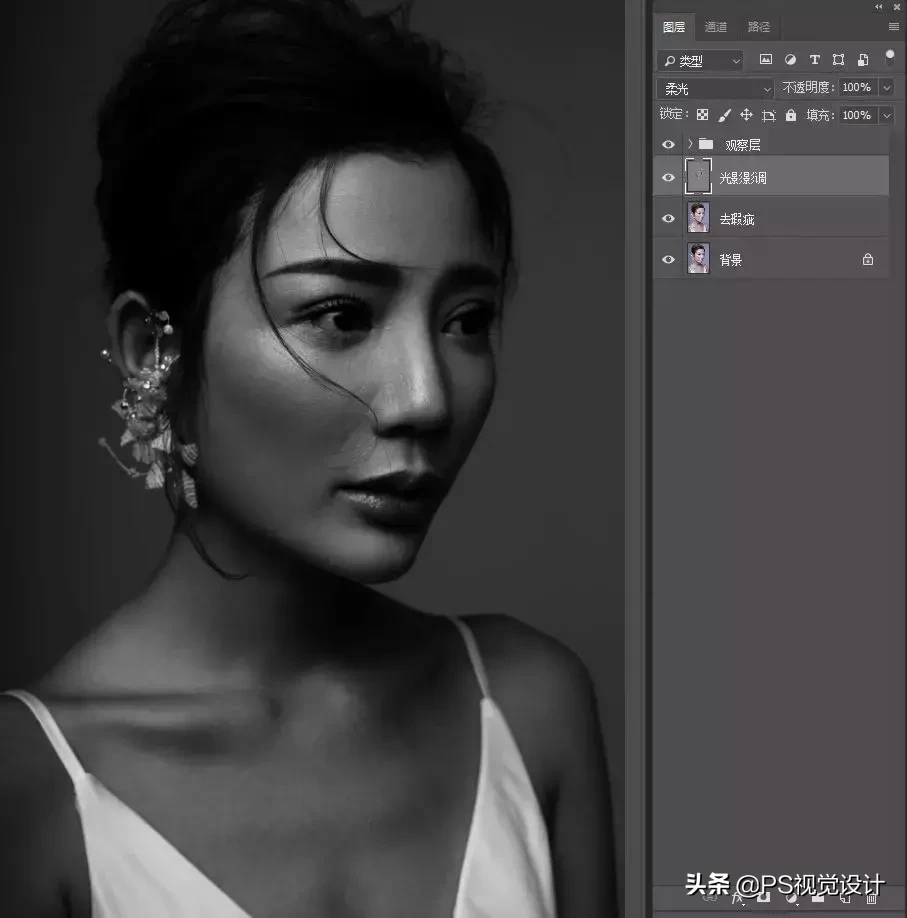
Task: Lock position move icon
Action: 746,115
